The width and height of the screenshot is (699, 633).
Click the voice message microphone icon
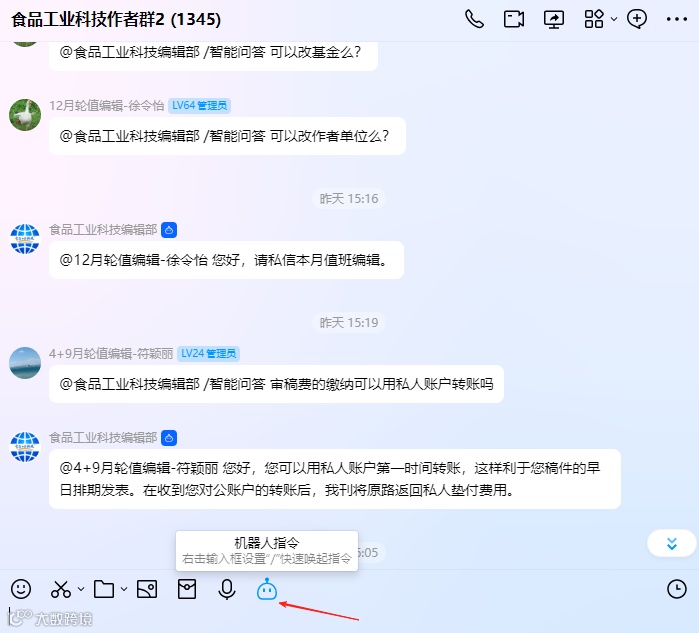pyautogui.click(x=227, y=589)
